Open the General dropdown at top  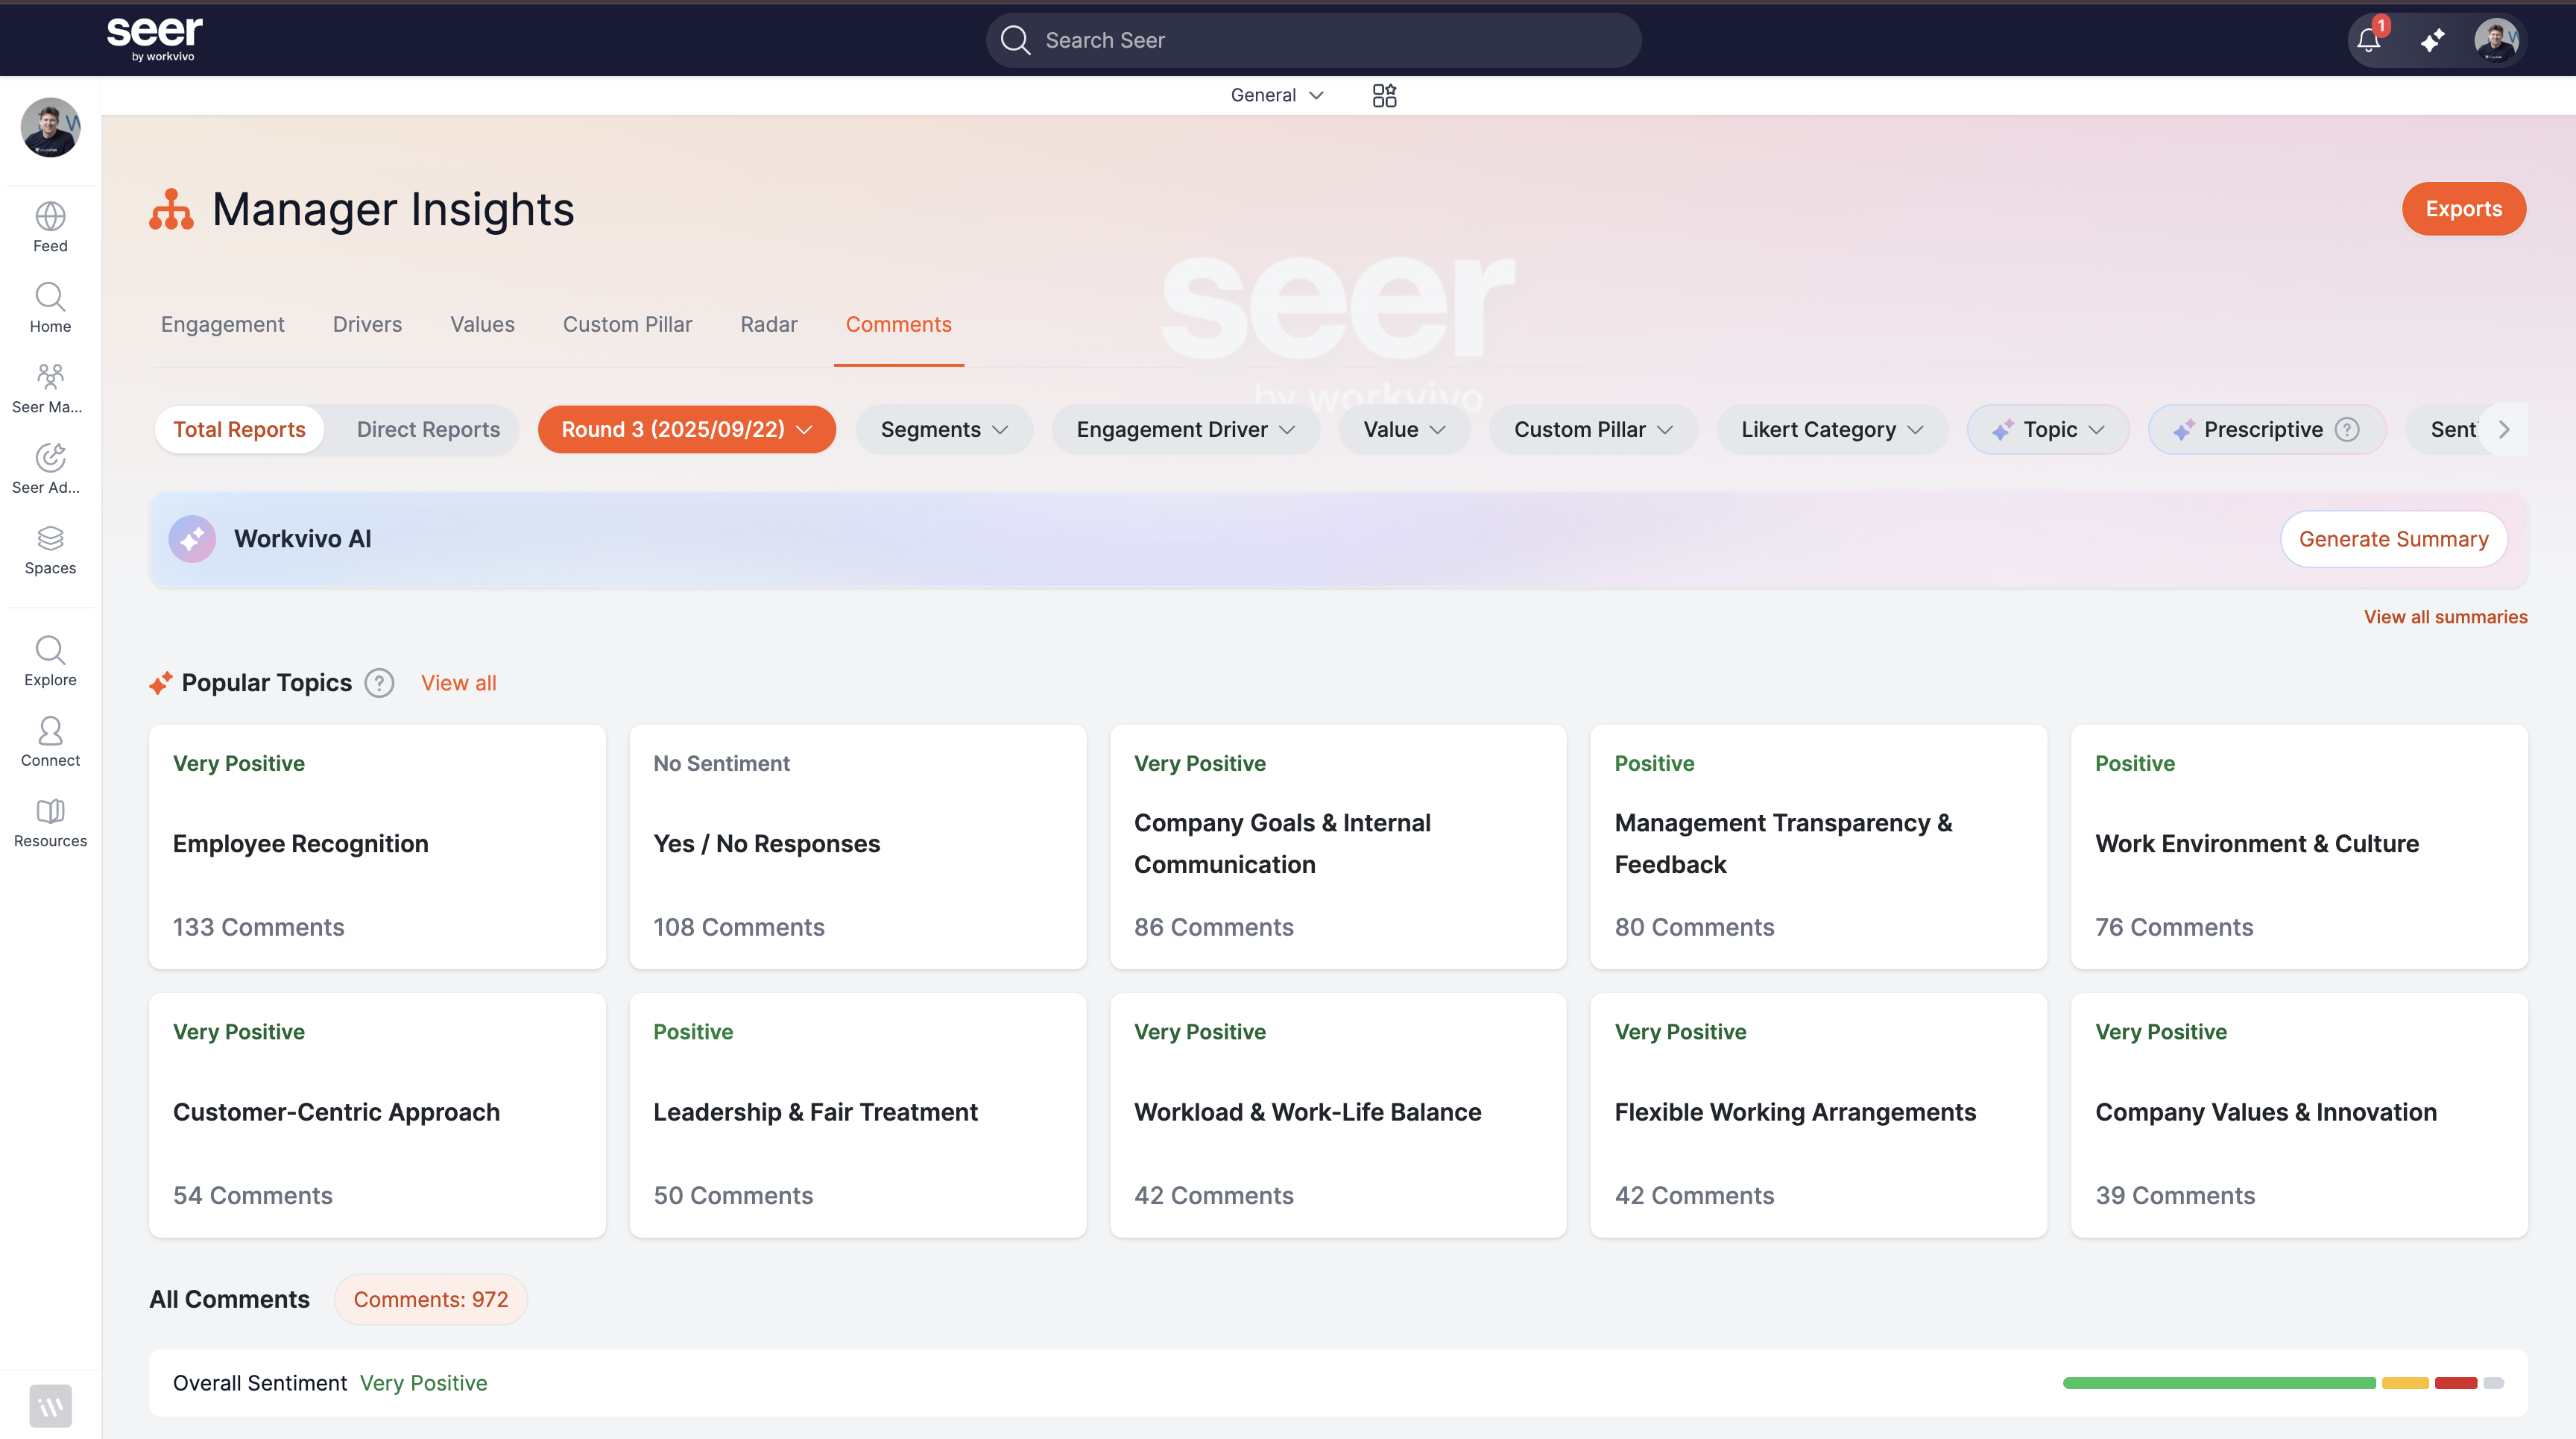[1277, 95]
